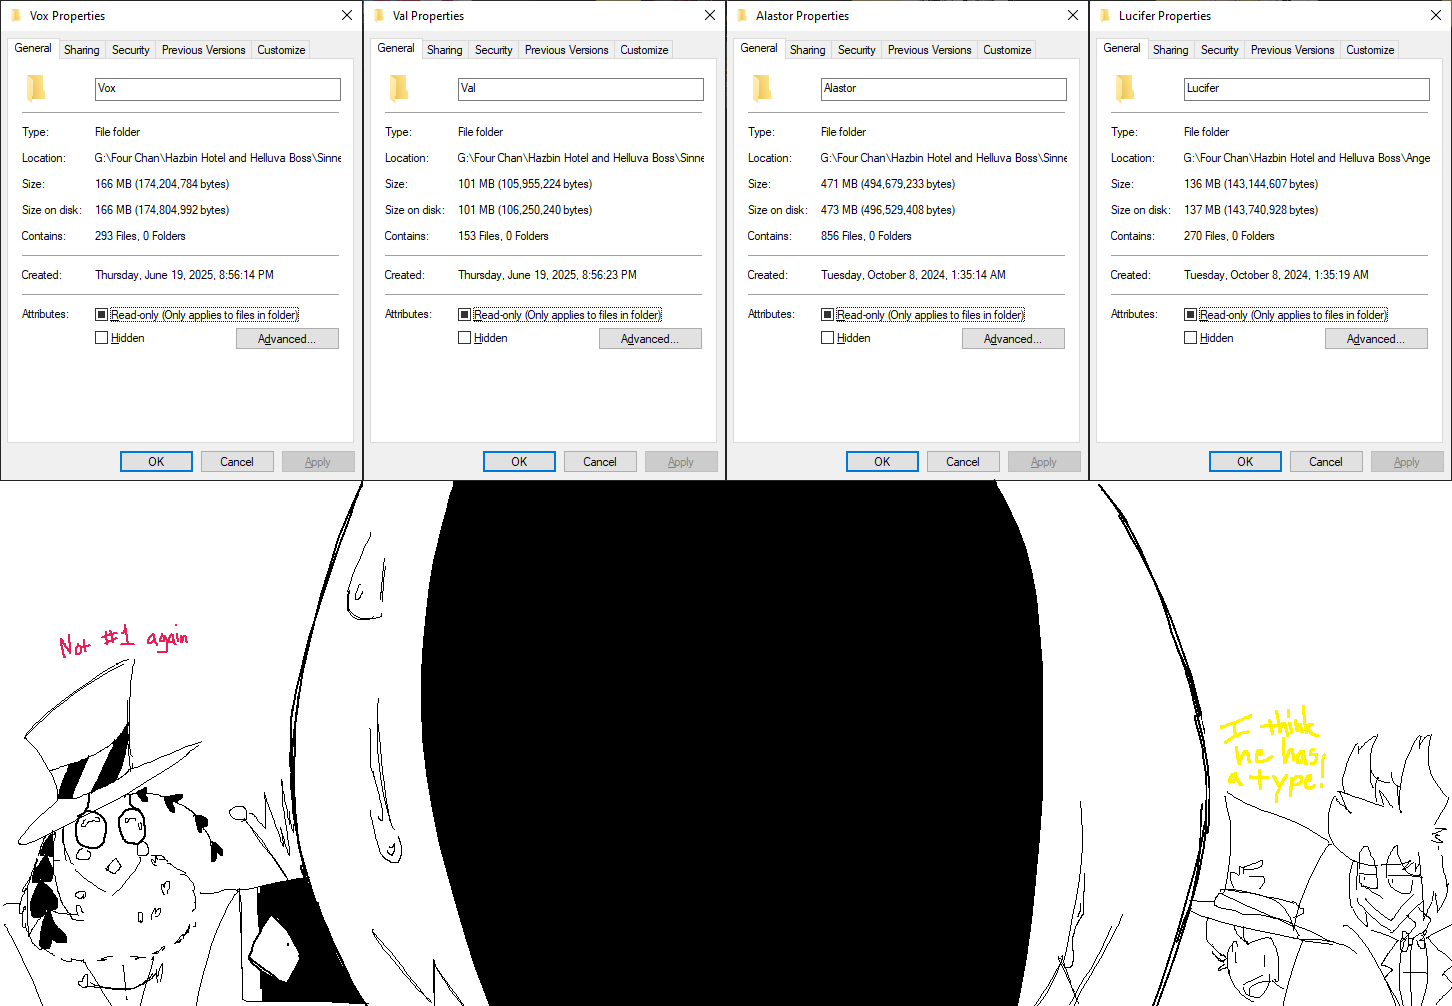The image size is (1452, 1006).
Task: Click the Alastor folder name field
Action: (944, 89)
